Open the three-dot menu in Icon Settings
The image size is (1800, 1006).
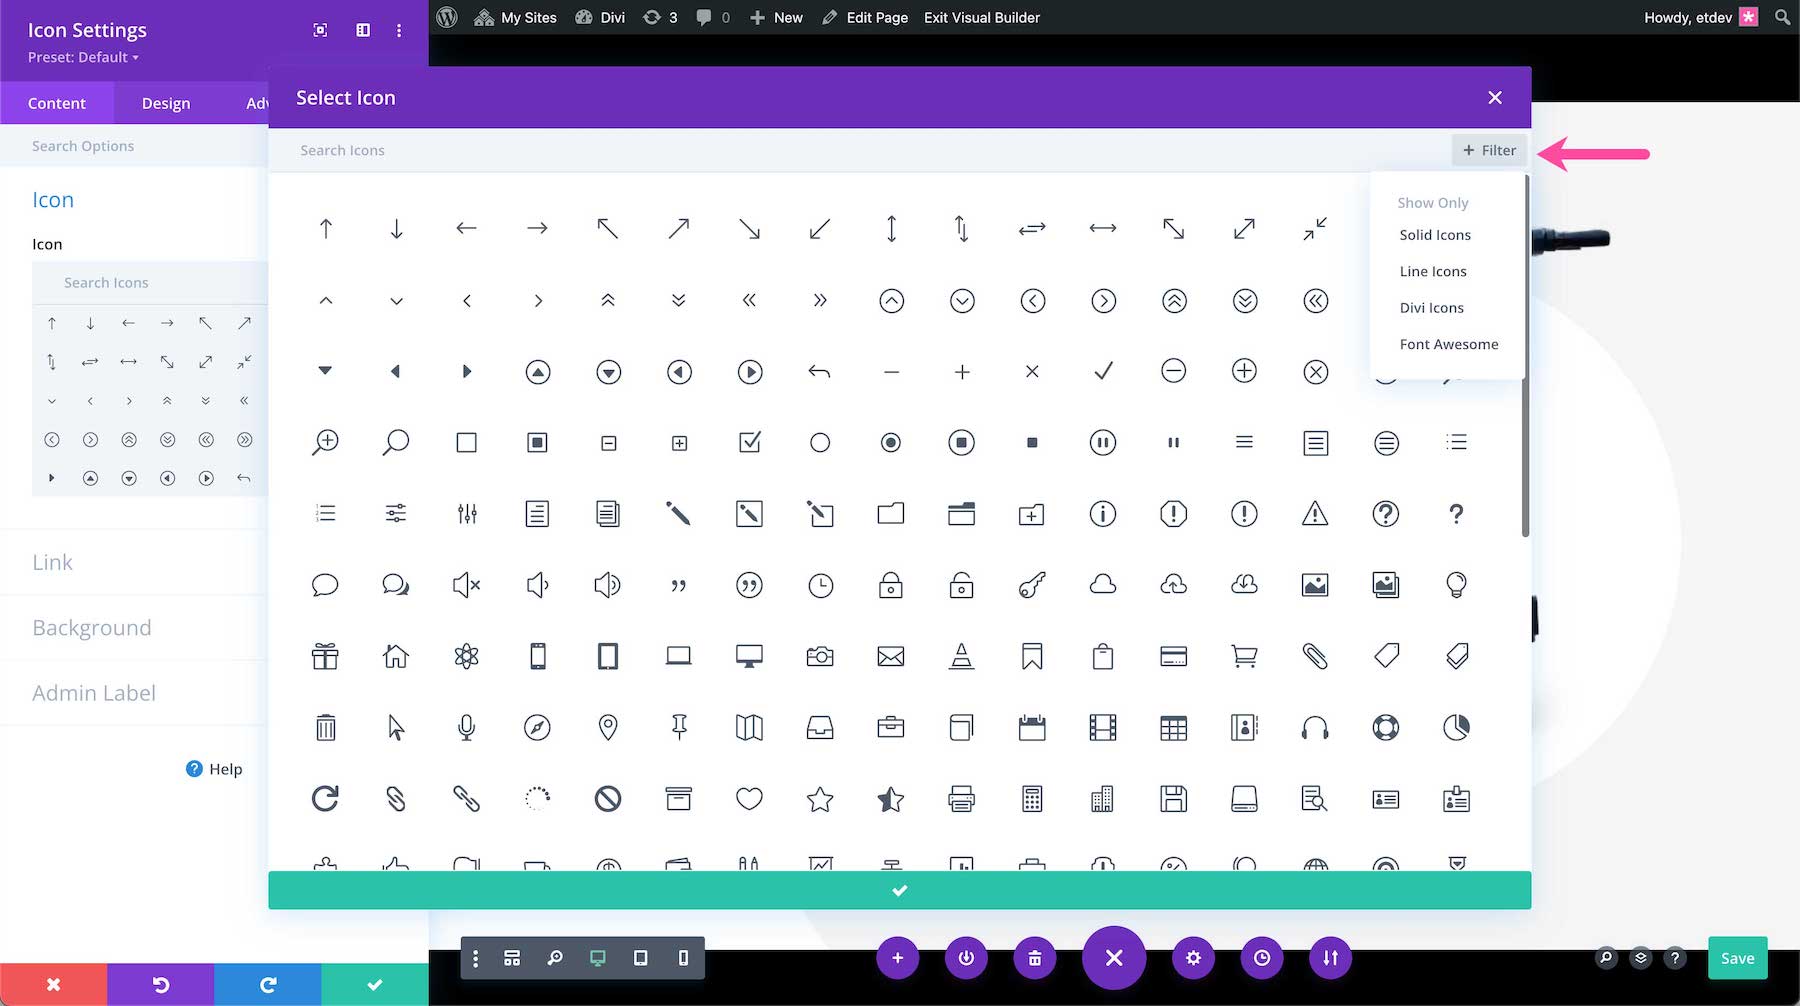(x=399, y=30)
